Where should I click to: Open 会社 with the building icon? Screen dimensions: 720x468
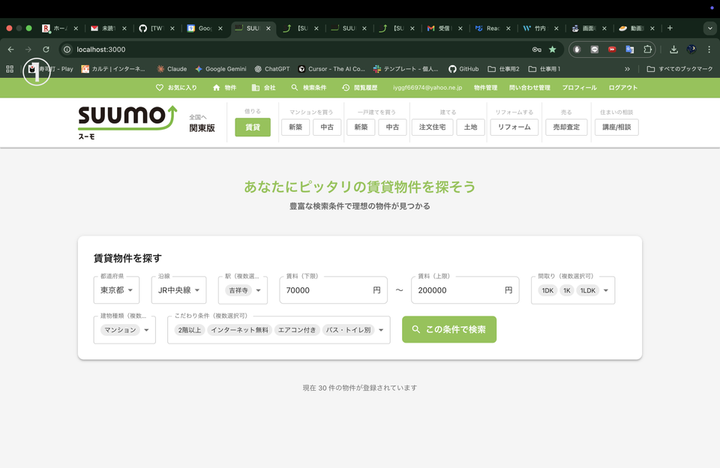(x=264, y=87)
